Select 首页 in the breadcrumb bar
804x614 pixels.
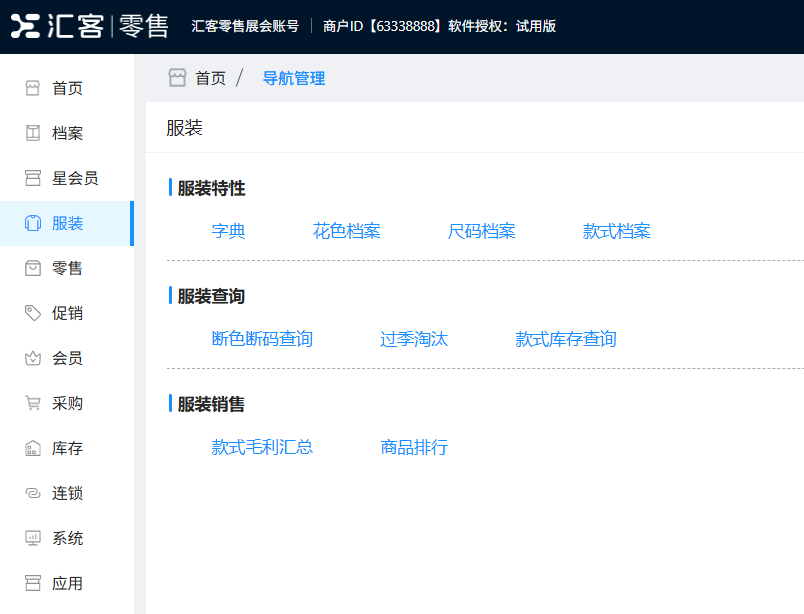click(211, 77)
